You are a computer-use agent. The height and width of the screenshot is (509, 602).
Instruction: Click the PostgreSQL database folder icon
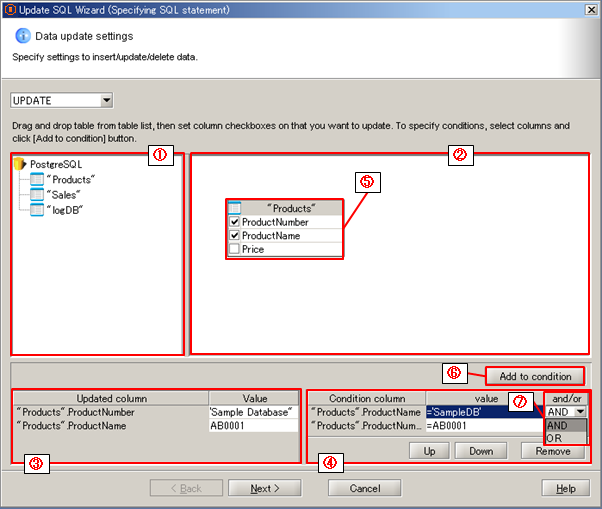click(x=20, y=164)
